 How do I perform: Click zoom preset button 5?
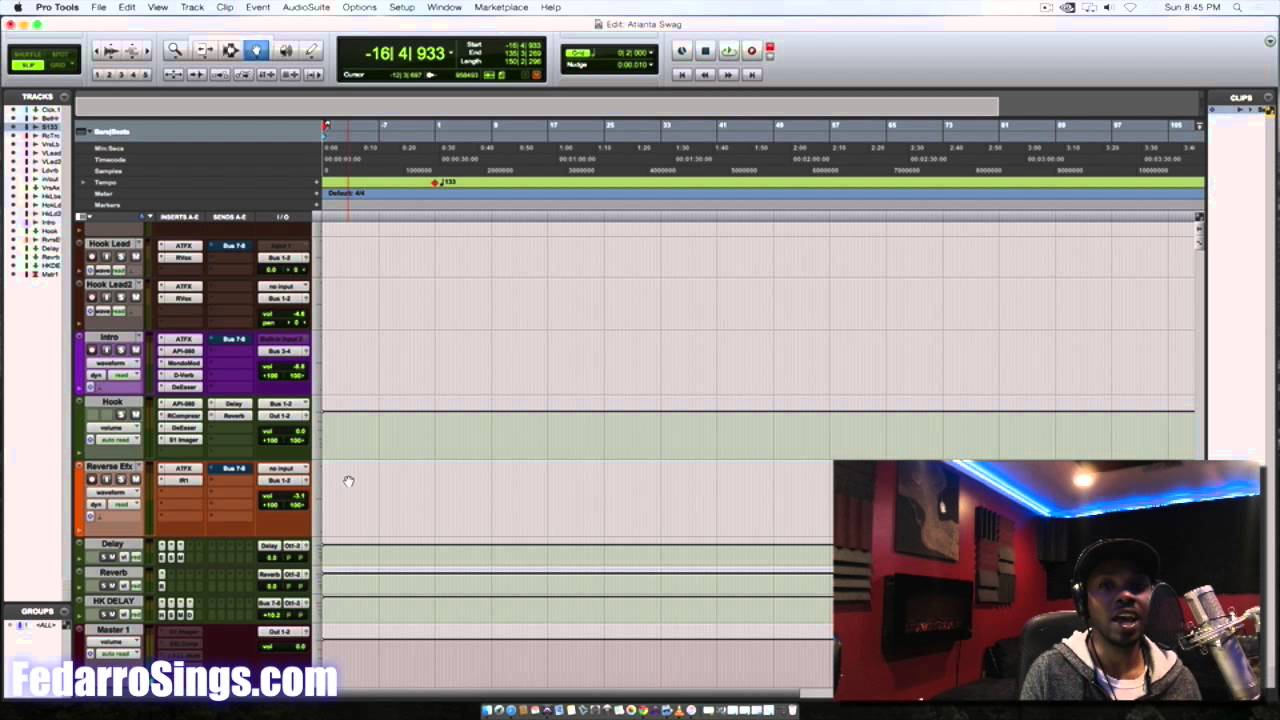point(146,75)
